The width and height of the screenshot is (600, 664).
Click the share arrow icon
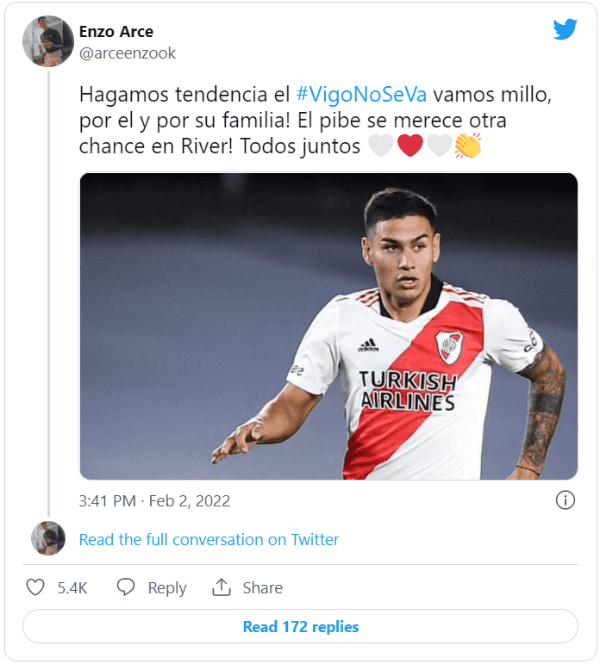[x=221, y=588]
